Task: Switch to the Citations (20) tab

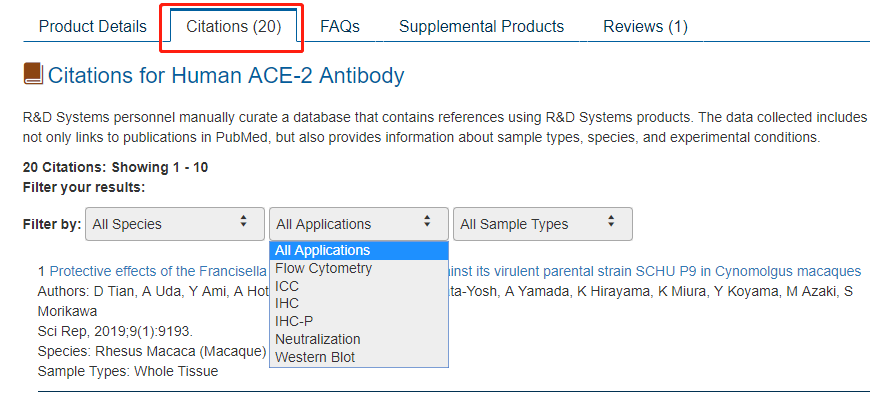Action: 233,26
